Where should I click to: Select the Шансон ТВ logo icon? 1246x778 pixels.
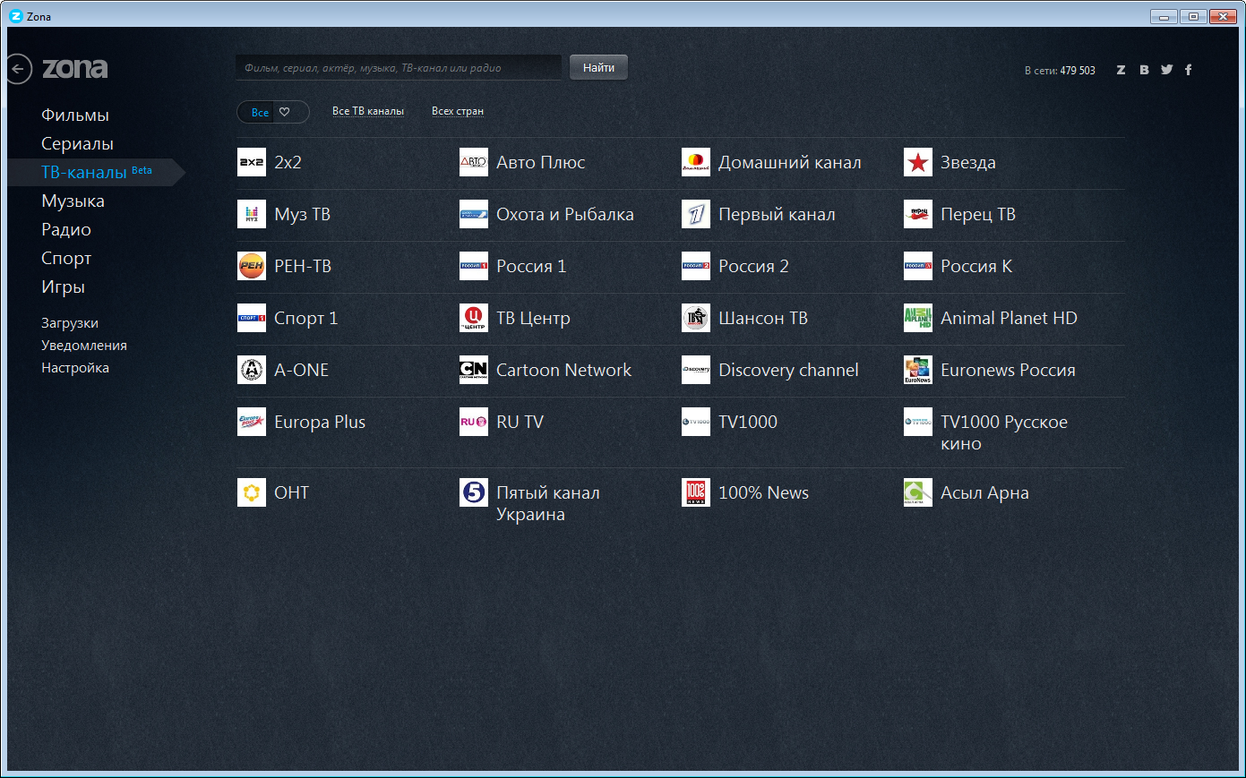pos(695,318)
